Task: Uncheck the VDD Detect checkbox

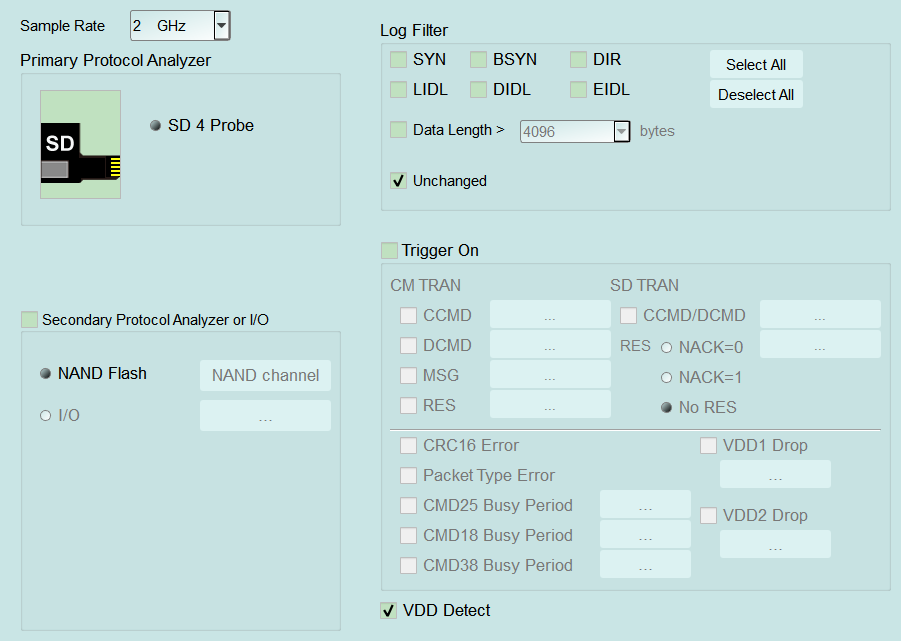Action: [388, 610]
